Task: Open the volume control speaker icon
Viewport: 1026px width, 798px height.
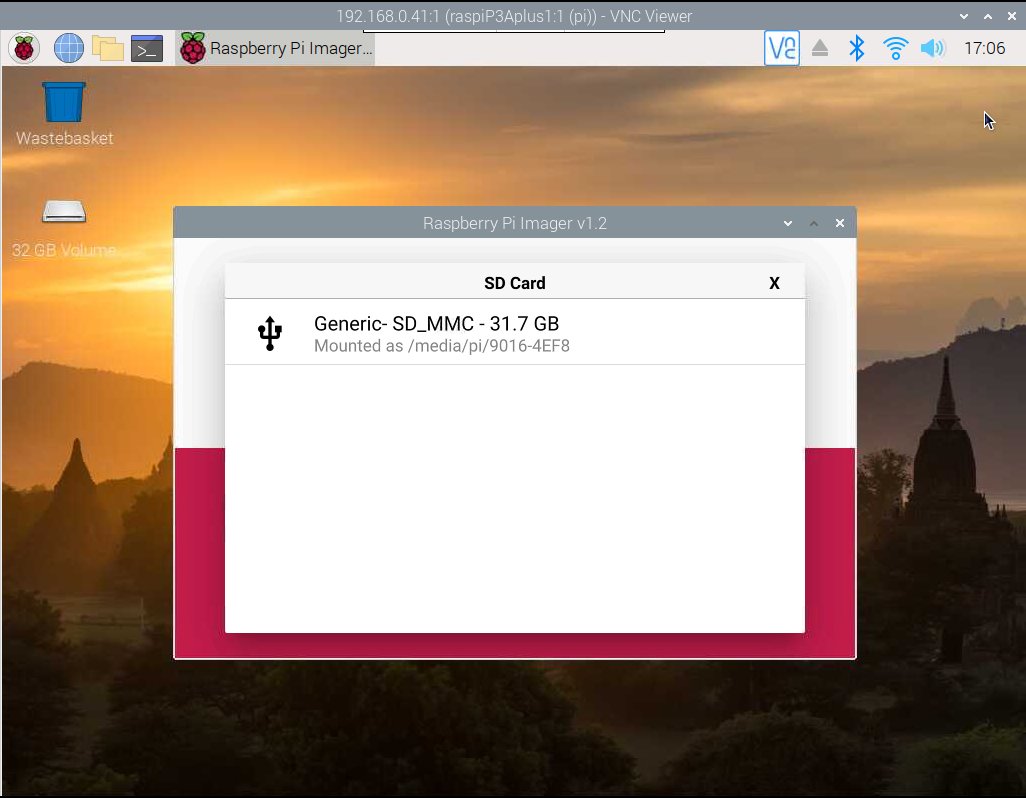Action: [x=933, y=48]
